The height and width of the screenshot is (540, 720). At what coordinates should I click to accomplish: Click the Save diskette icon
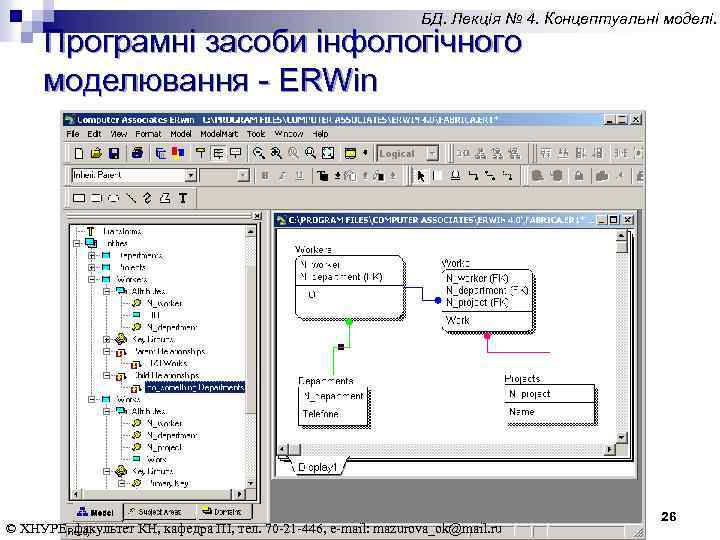[x=113, y=153]
